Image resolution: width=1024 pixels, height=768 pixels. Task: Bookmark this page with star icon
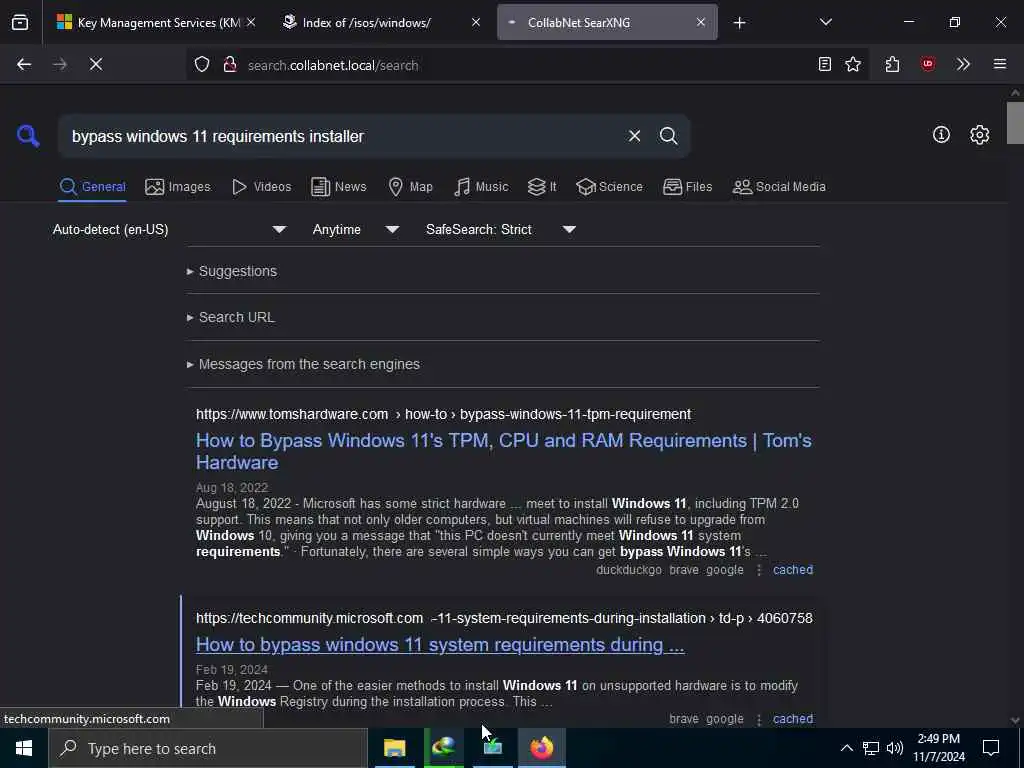click(x=853, y=64)
